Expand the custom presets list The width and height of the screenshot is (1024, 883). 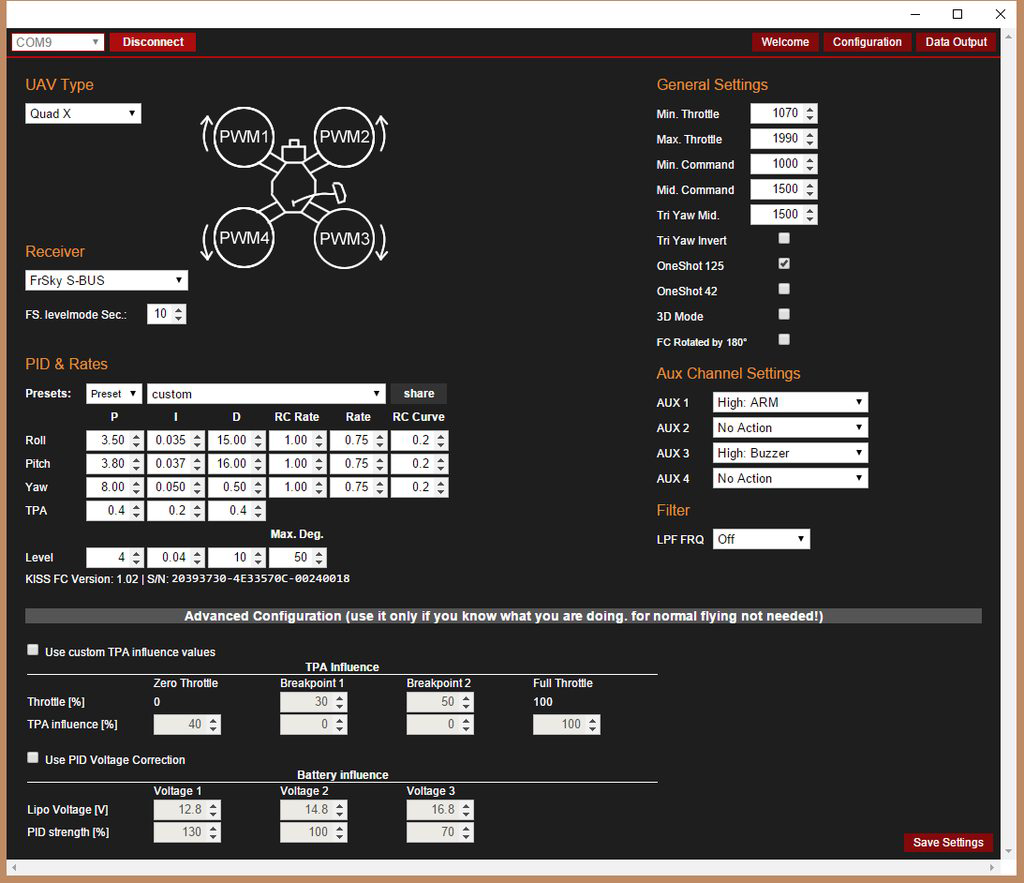(x=266, y=394)
